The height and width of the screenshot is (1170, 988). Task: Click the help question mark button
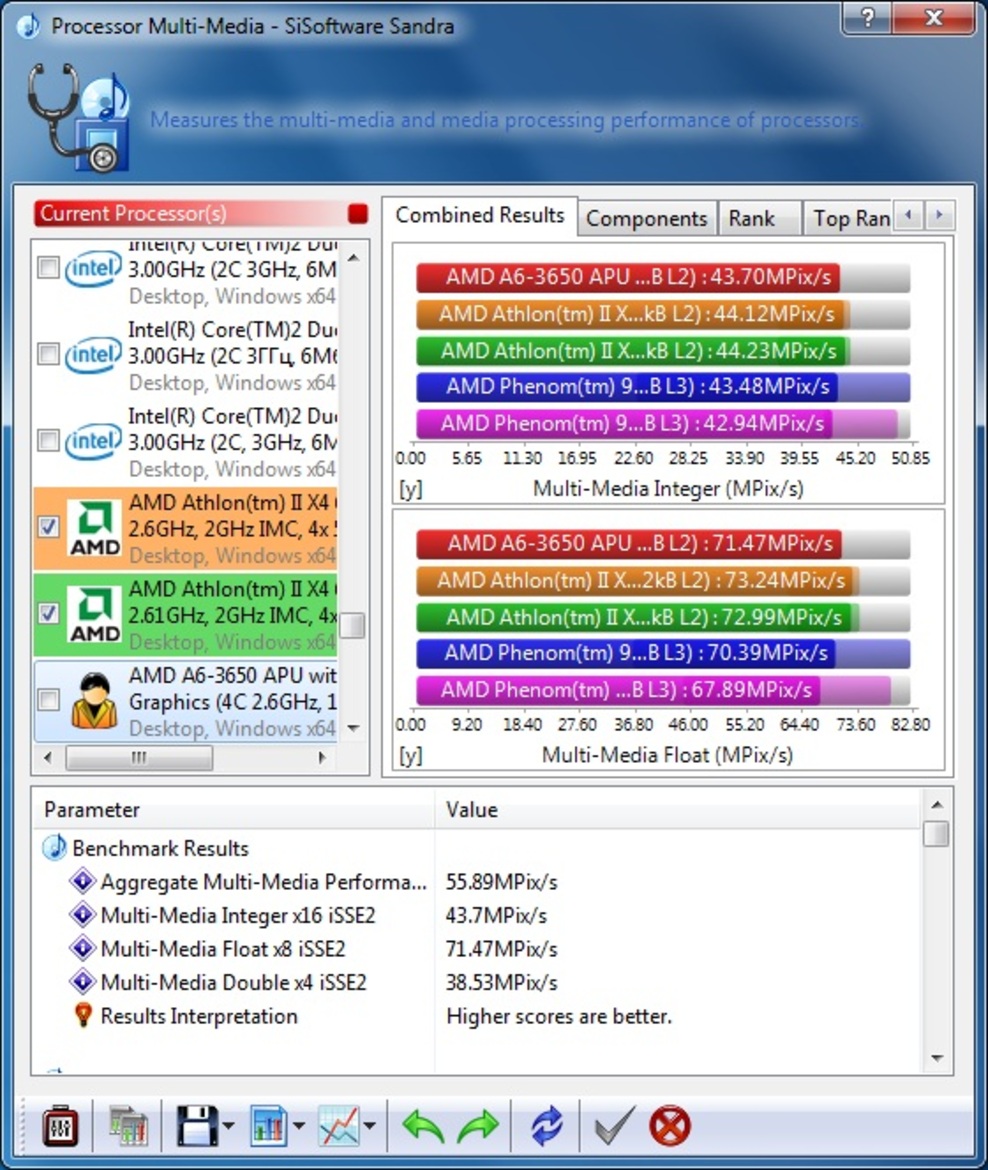pos(867,17)
